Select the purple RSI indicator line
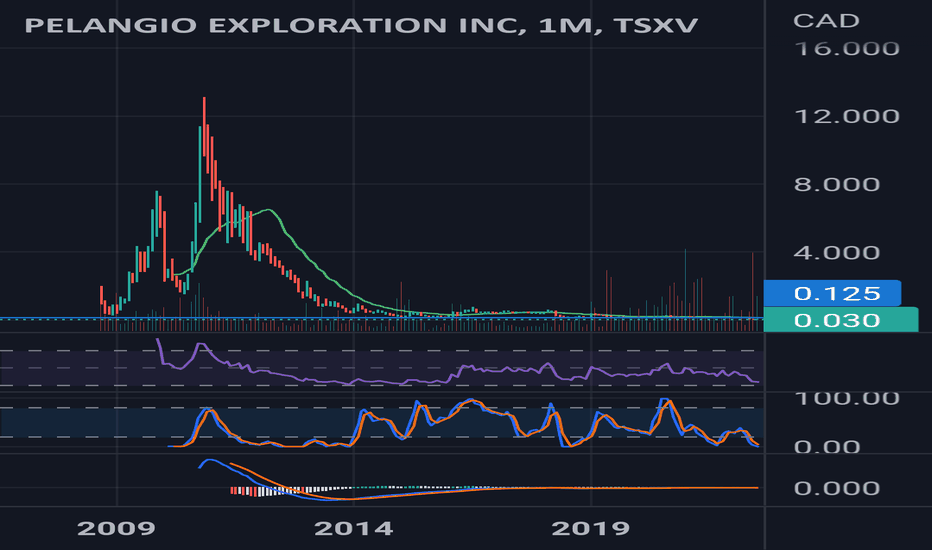 click(x=458, y=372)
